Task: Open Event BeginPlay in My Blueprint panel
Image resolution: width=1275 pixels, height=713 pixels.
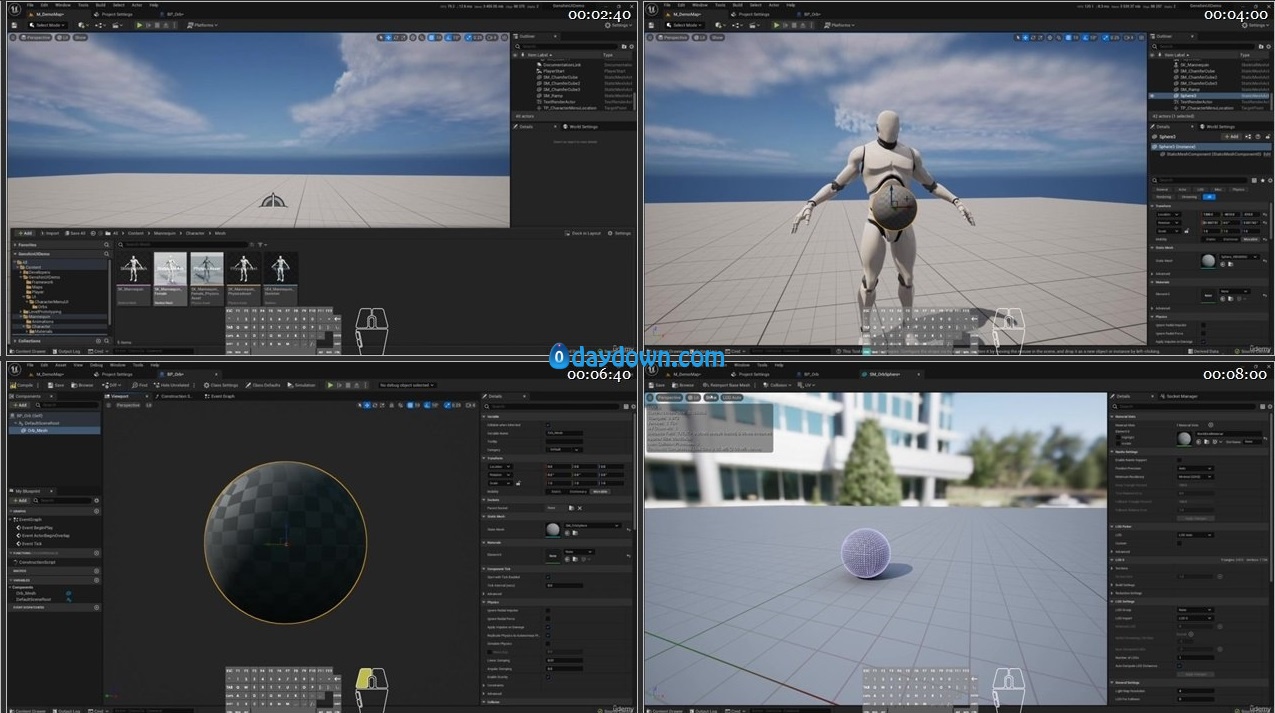Action: pyautogui.click(x=35, y=528)
